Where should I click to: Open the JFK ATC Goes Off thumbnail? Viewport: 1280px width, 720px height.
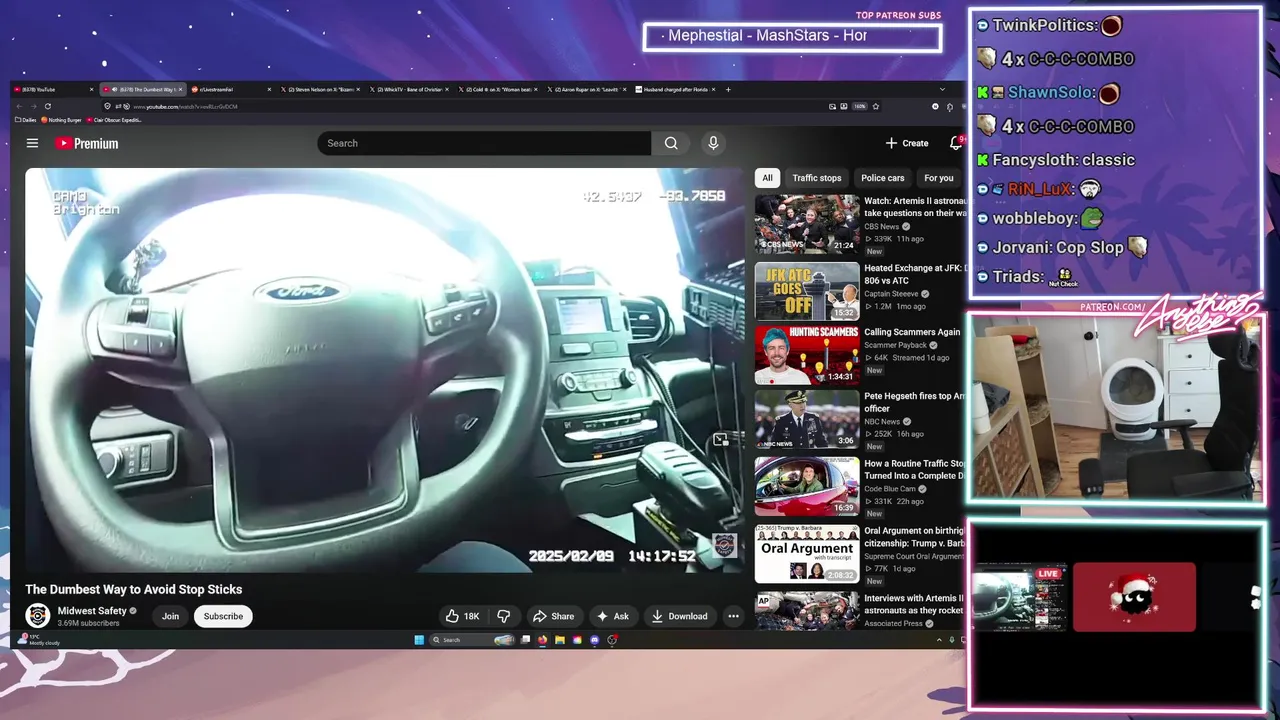807,291
